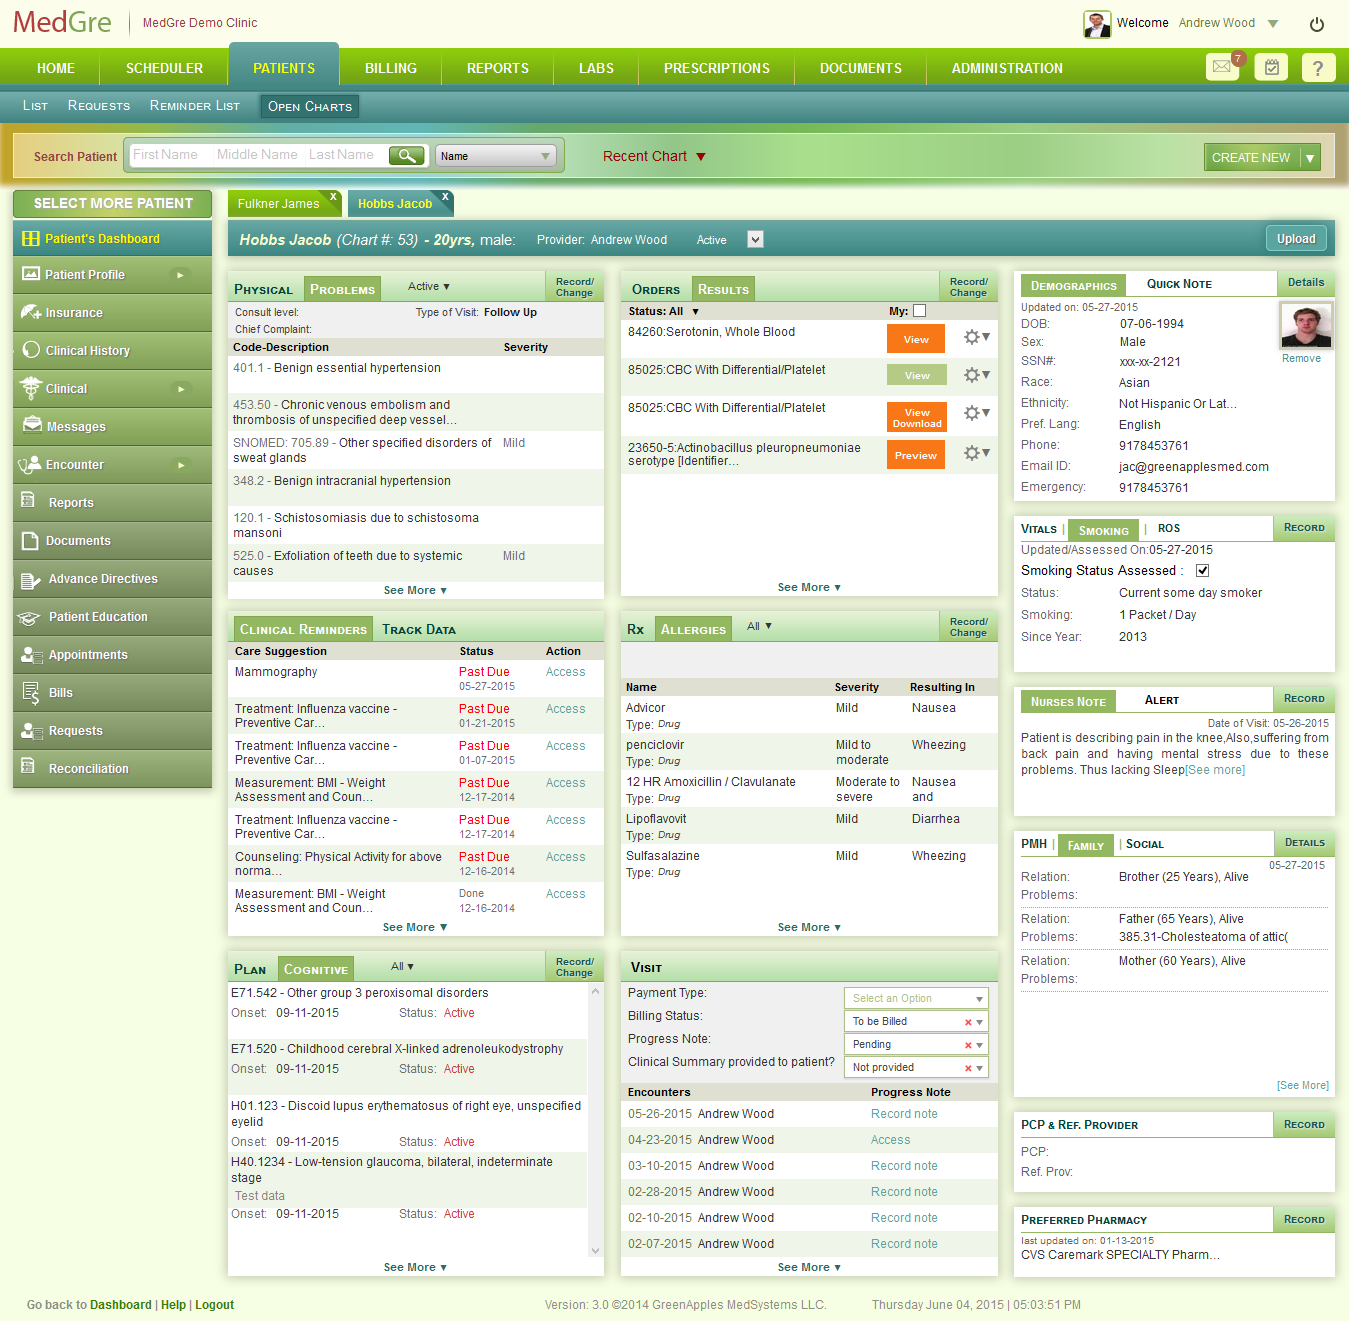Expand the Encounter submenu

pyautogui.click(x=180, y=465)
